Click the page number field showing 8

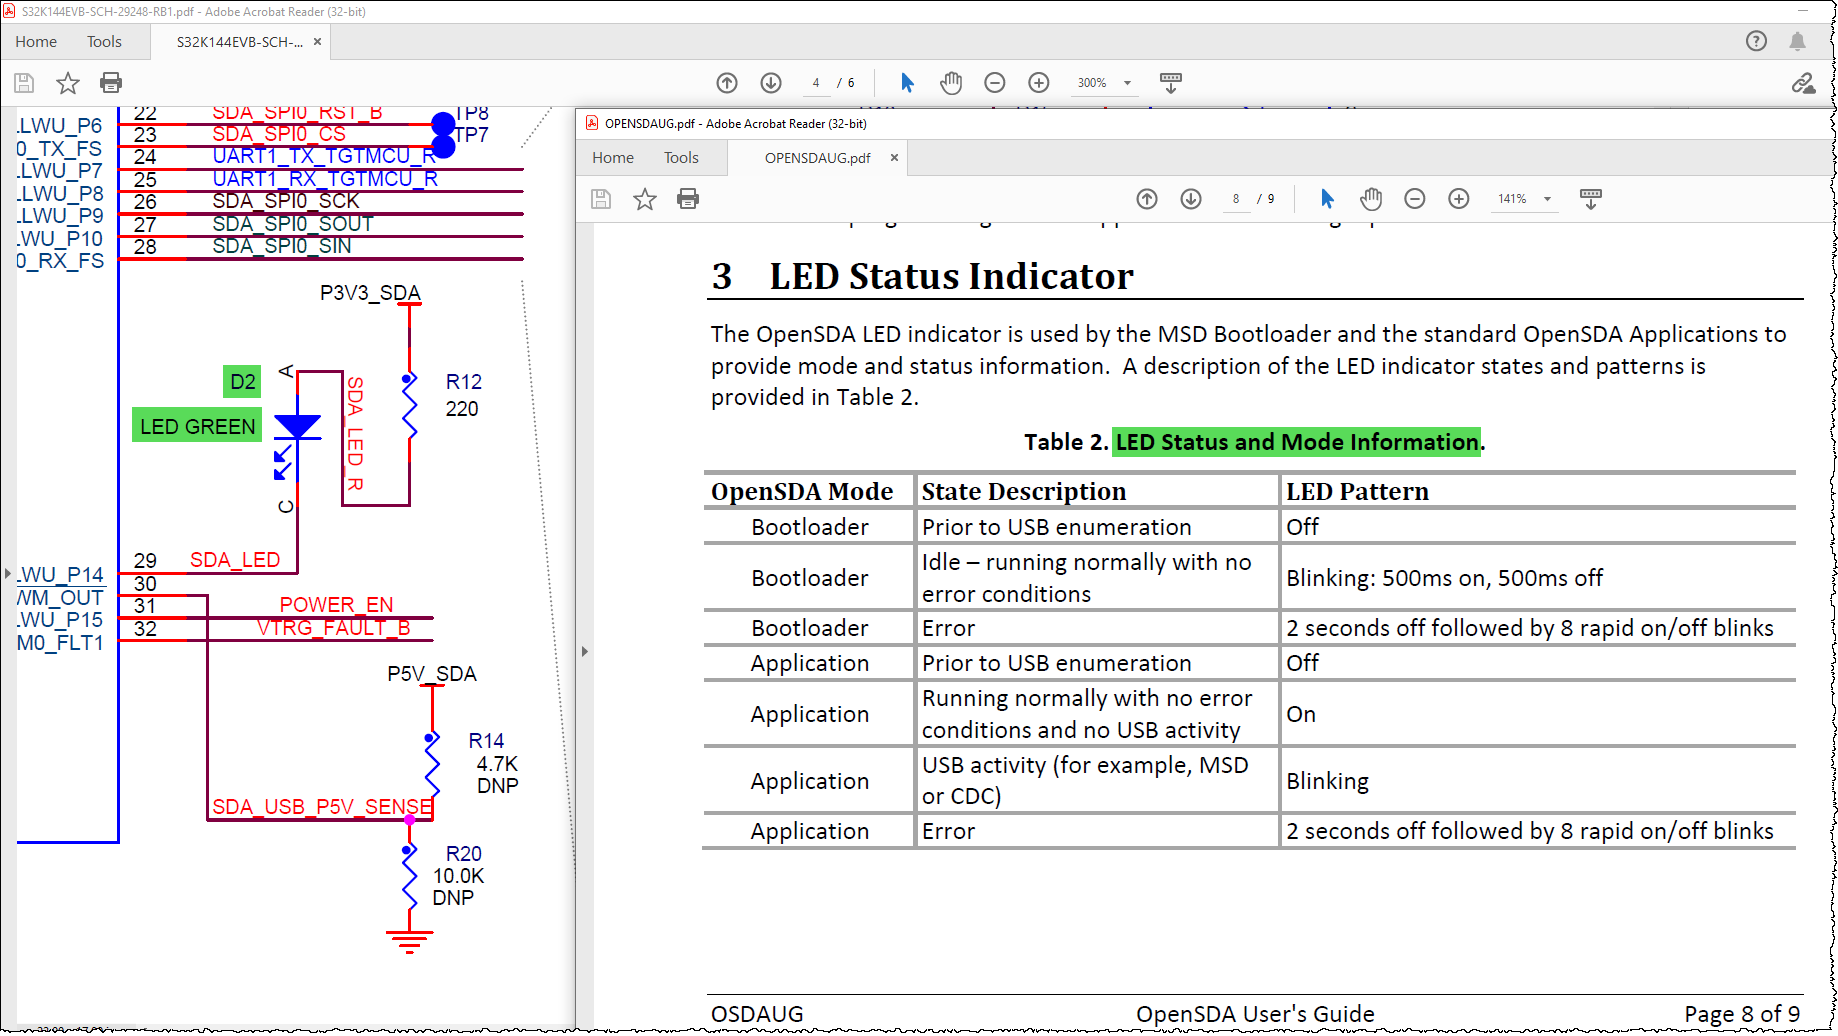[1236, 199]
